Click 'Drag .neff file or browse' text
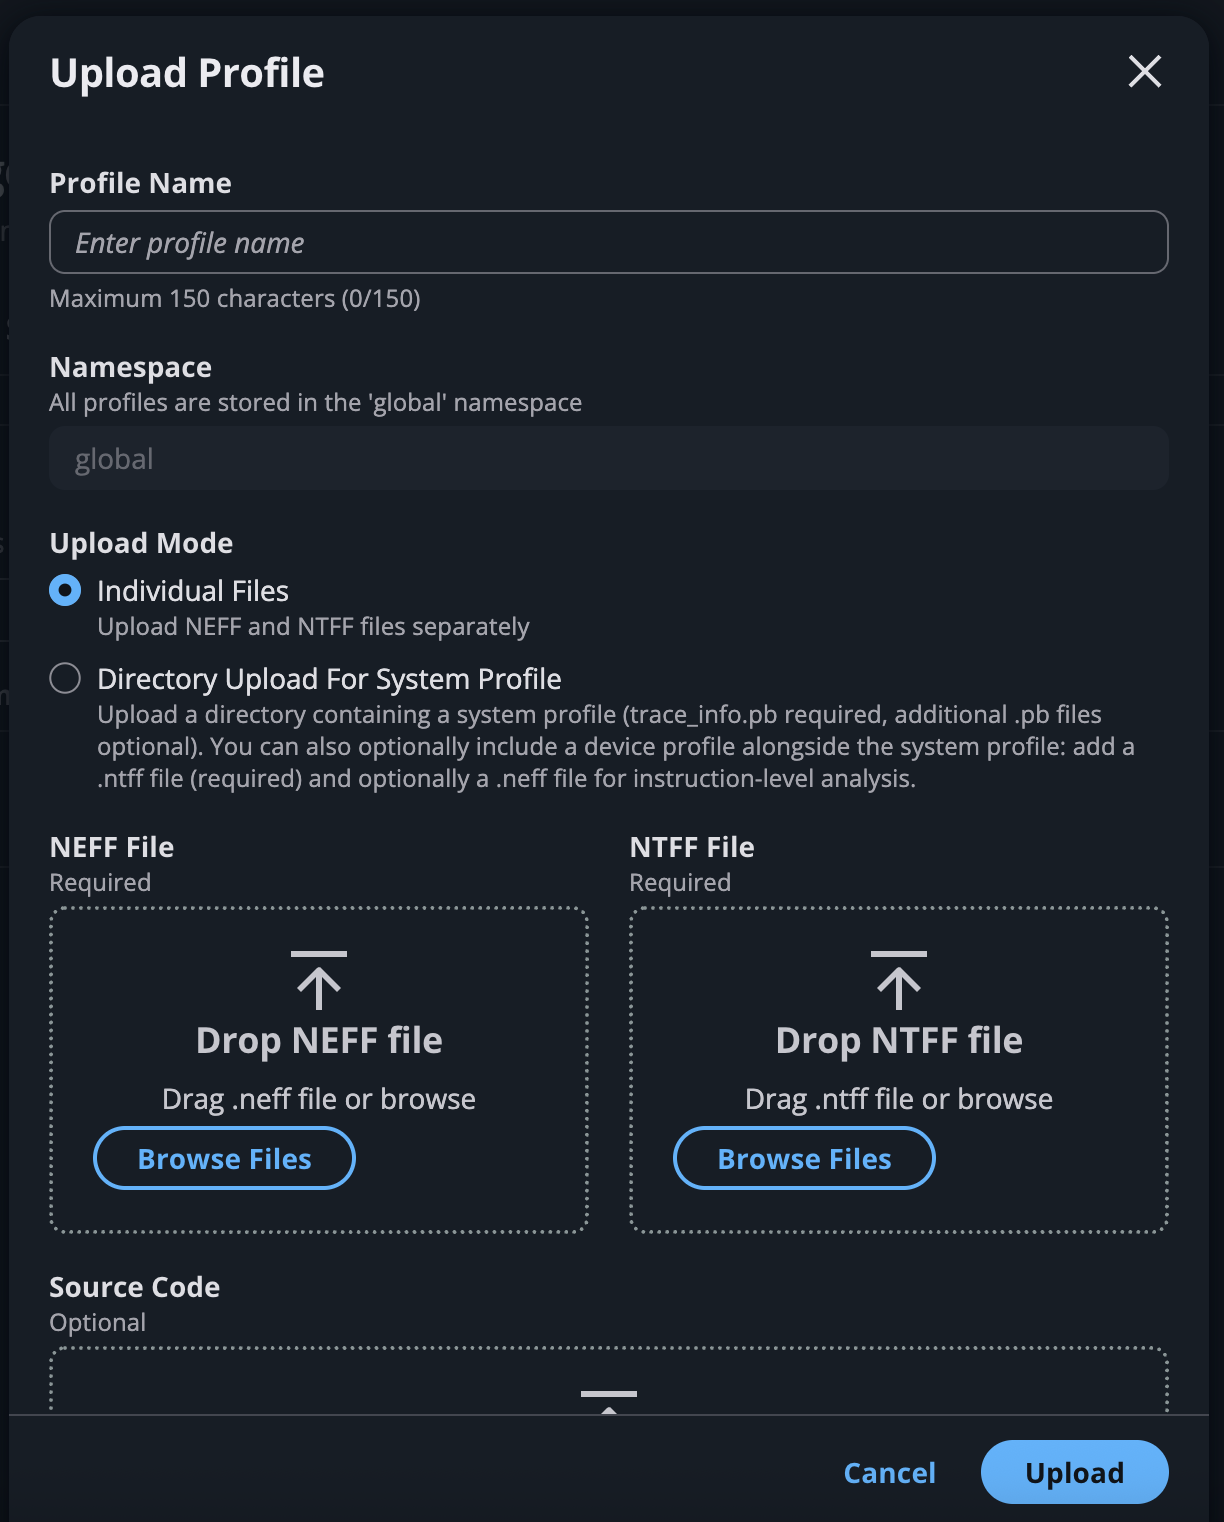The image size is (1224, 1522). [x=319, y=1098]
